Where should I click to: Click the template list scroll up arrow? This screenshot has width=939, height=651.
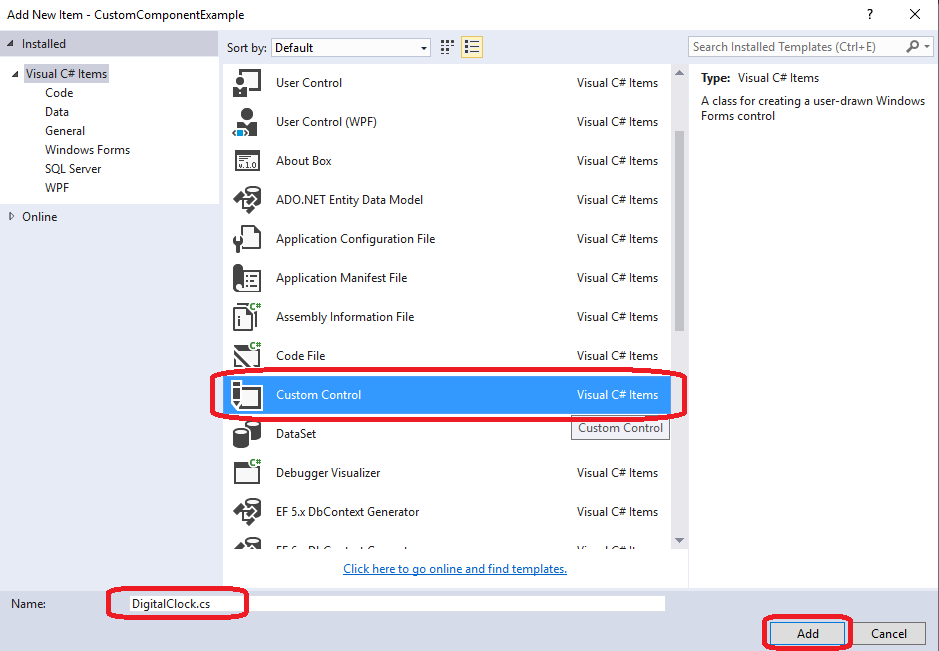(679, 73)
